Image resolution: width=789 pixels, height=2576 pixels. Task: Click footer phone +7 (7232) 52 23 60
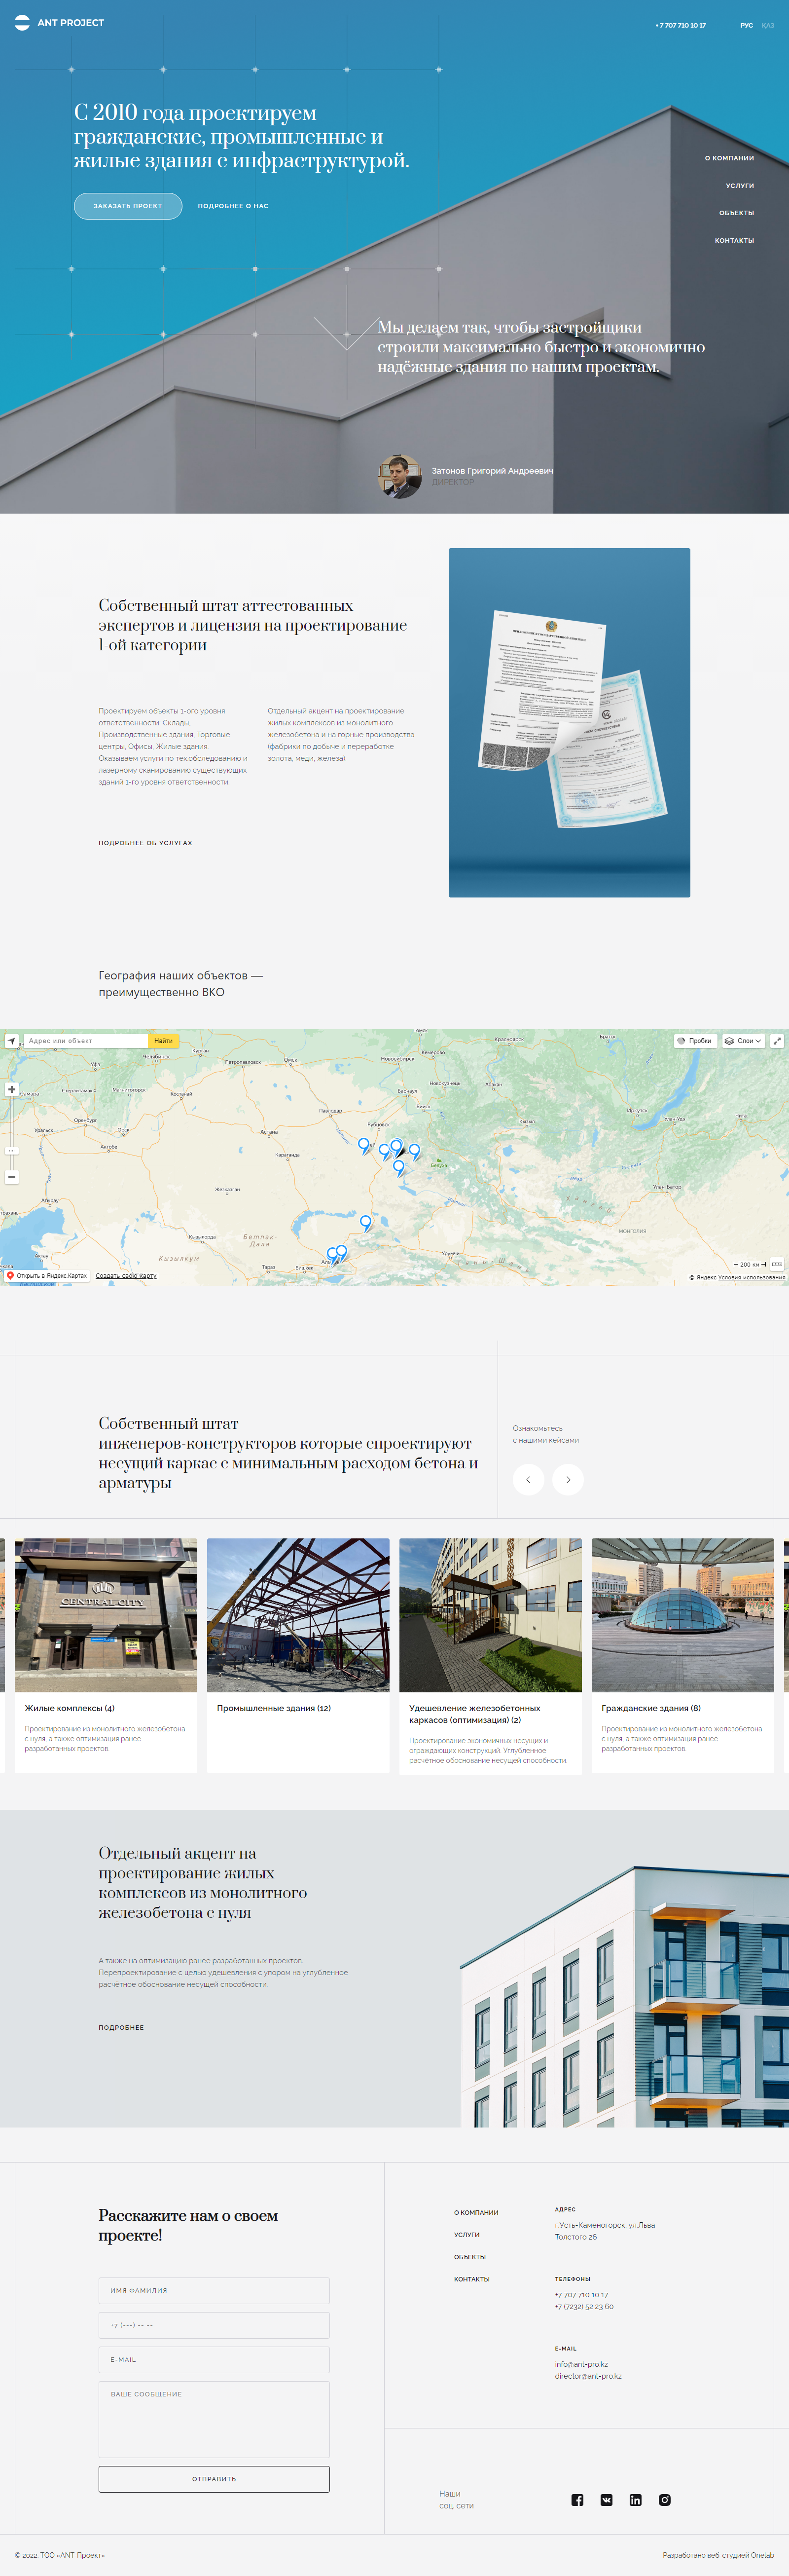coord(584,2307)
